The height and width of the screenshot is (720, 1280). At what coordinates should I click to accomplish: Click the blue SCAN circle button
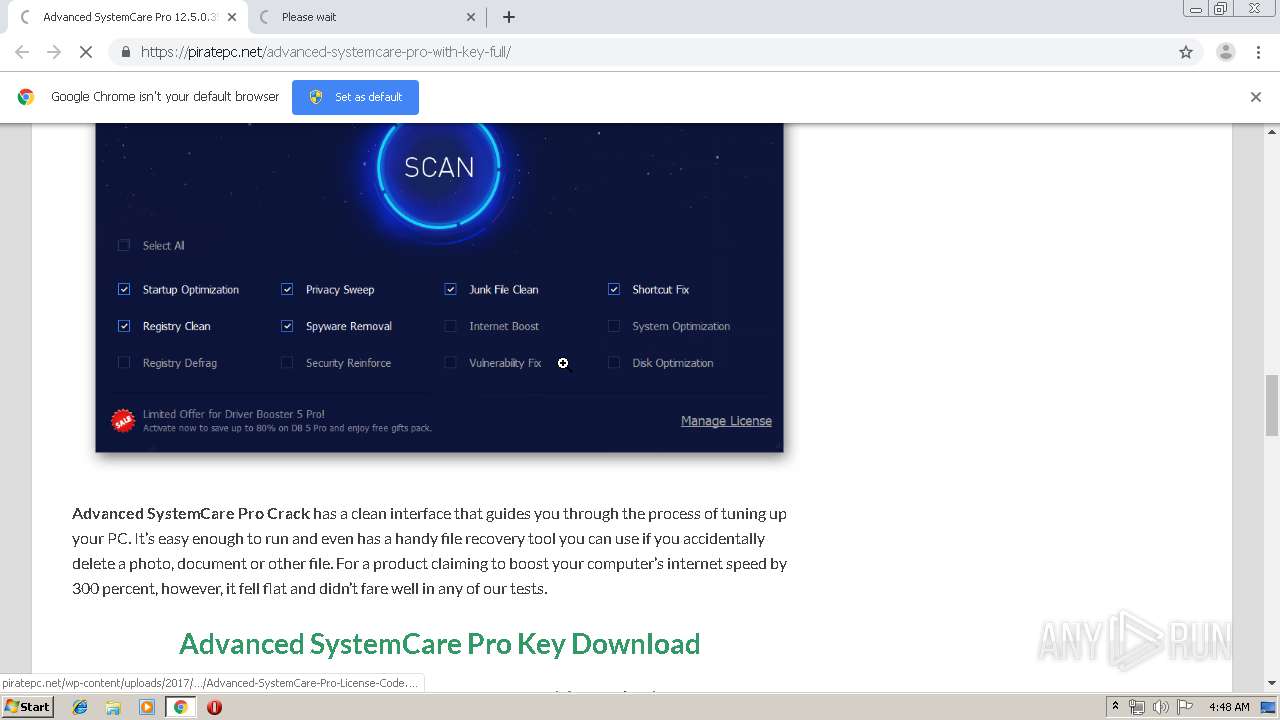coord(439,168)
